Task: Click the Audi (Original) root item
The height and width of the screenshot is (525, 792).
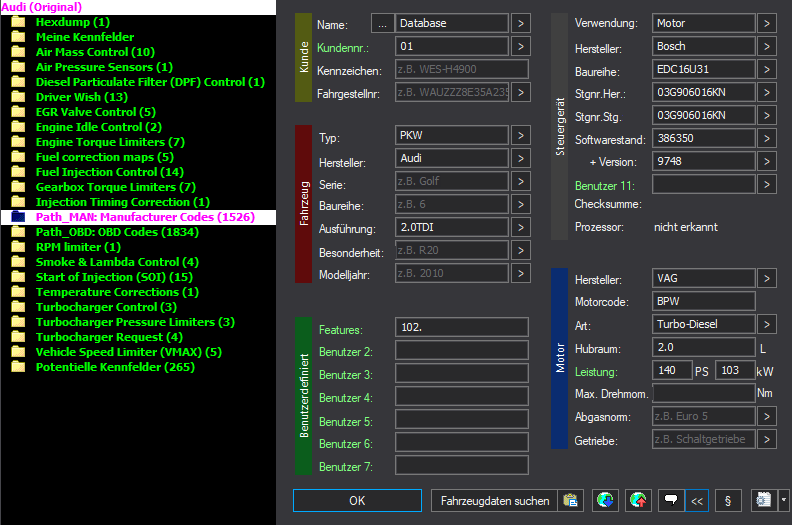Action: (41, 7)
